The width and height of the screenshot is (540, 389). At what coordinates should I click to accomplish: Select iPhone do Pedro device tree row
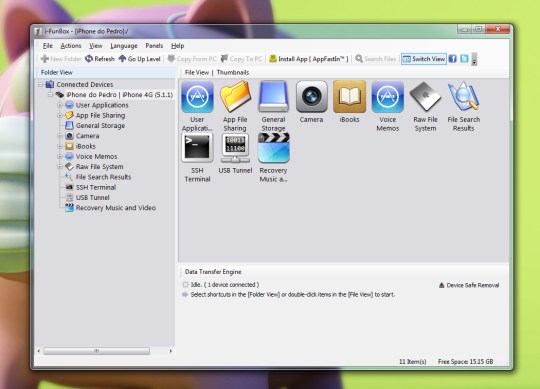click(x=114, y=95)
